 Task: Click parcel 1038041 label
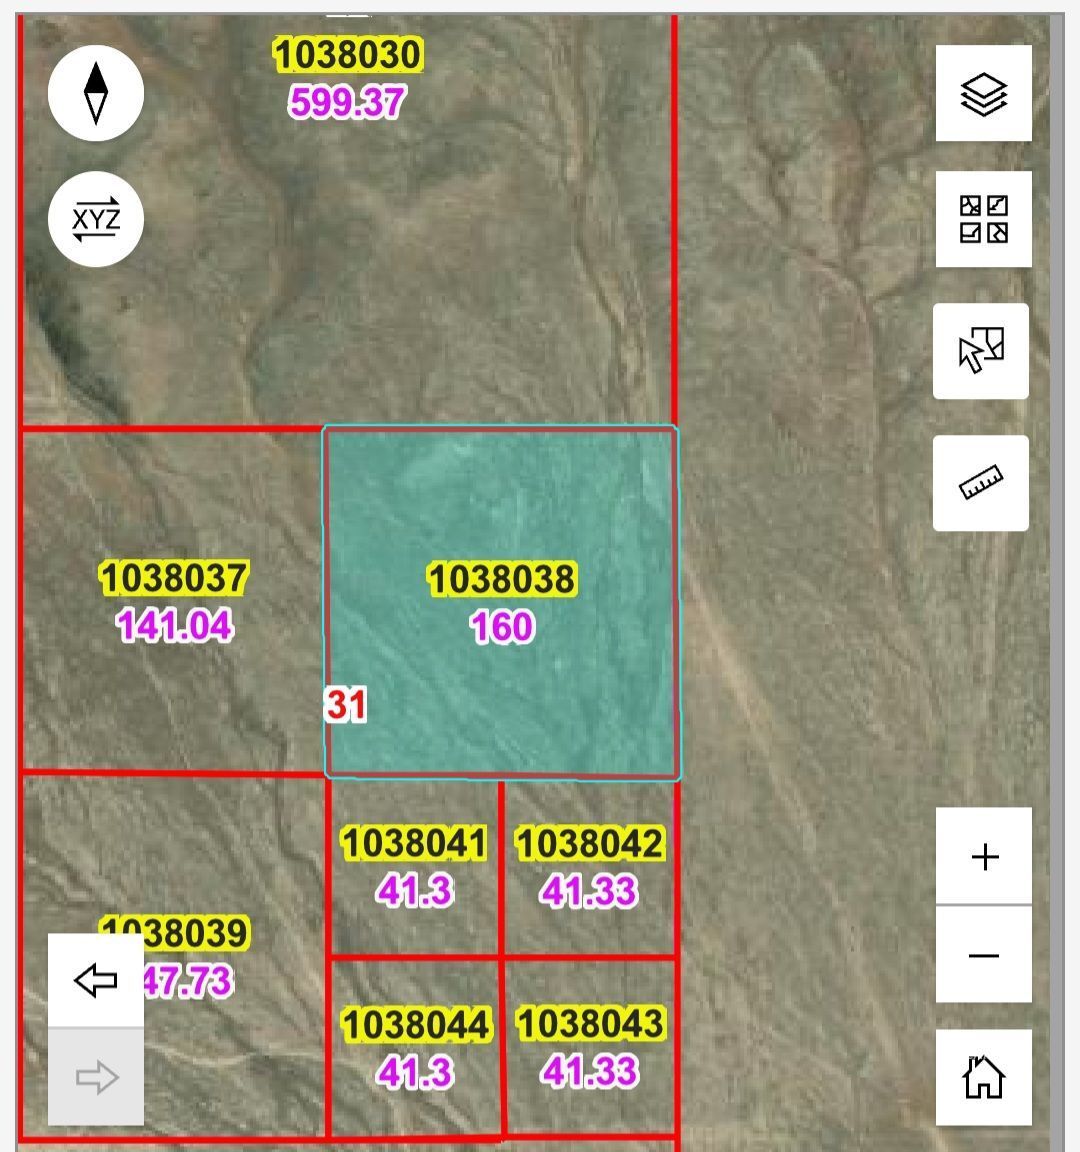click(414, 843)
